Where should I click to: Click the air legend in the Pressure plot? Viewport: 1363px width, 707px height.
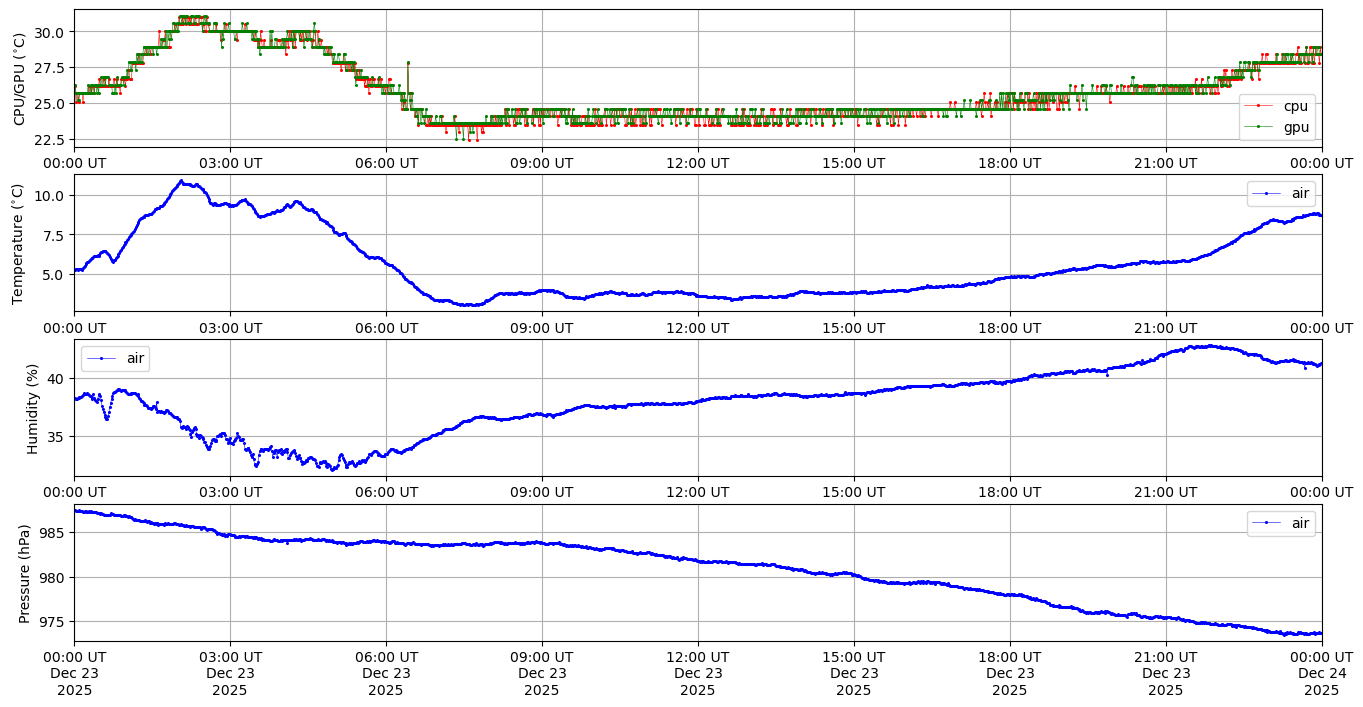[1280, 523]
